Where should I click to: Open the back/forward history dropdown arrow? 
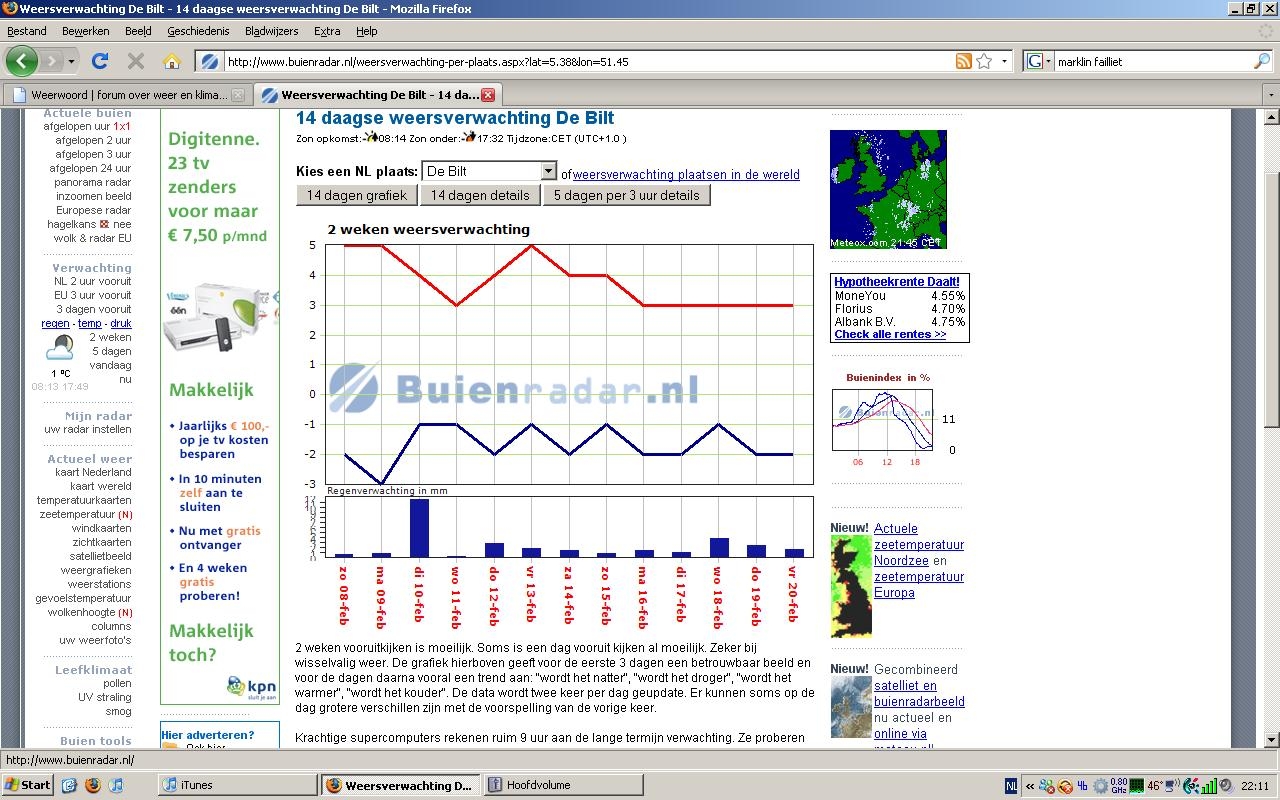pyautogui.click(x=71, y=61)
